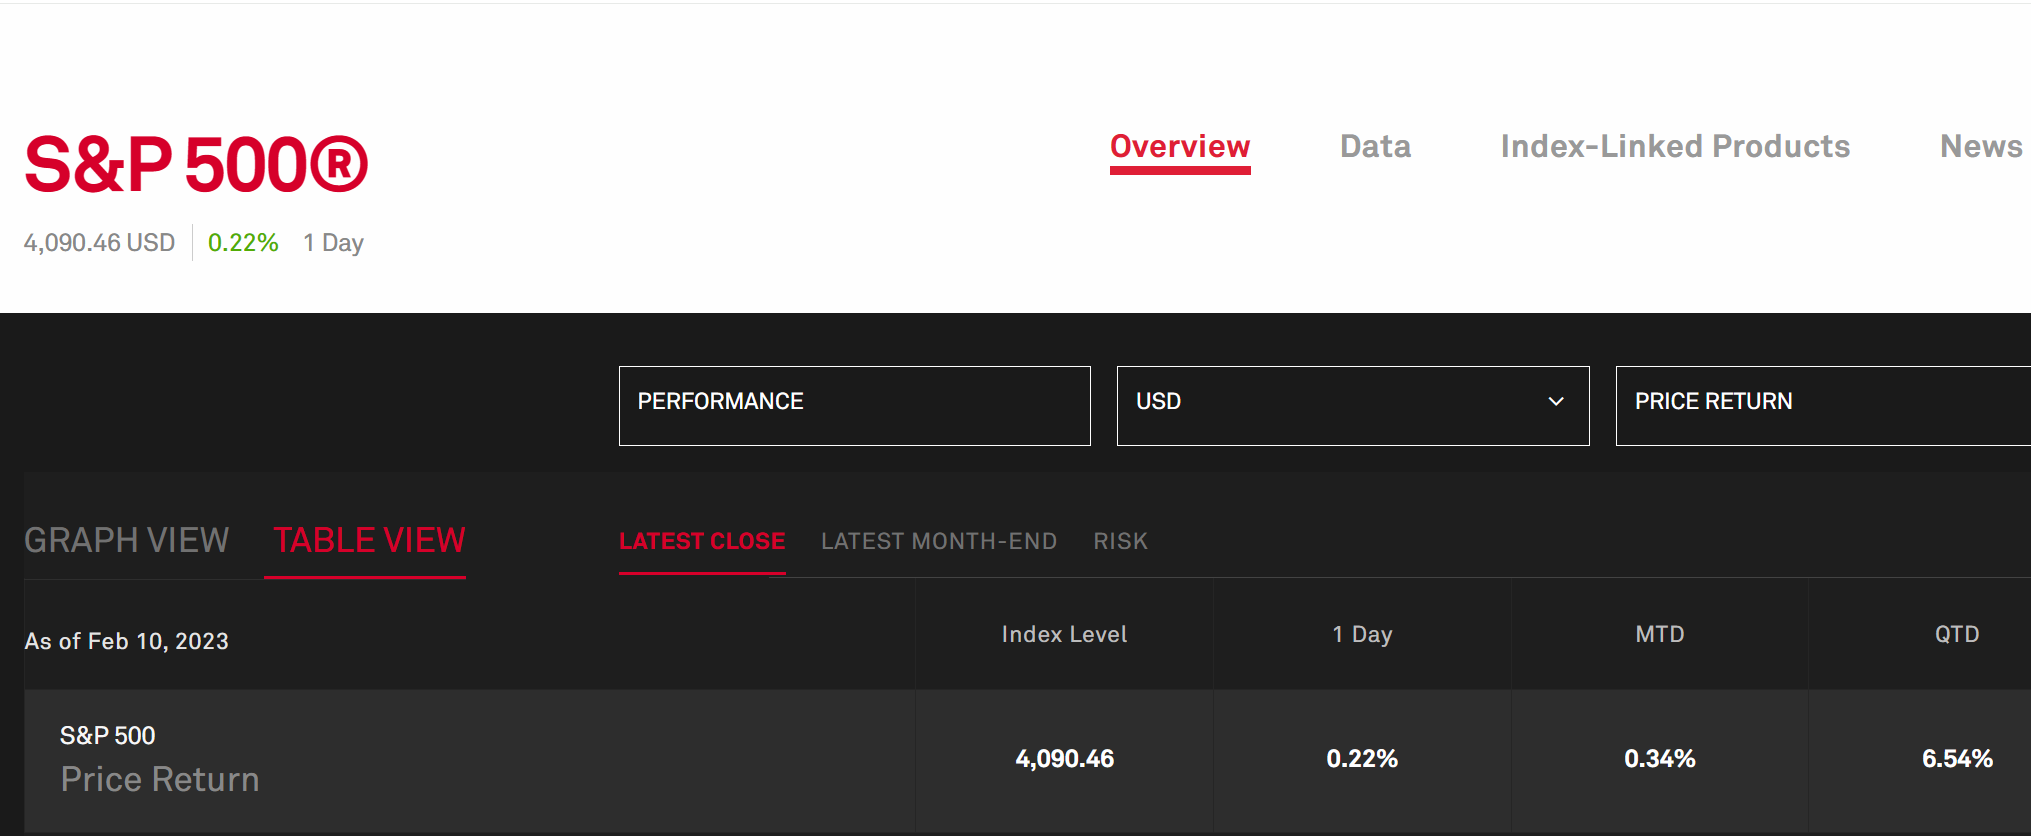The width and height of the screenshot is (2031, 836).
Task: Select TABLE VIEW tab
Action: (x=369, y=541)
